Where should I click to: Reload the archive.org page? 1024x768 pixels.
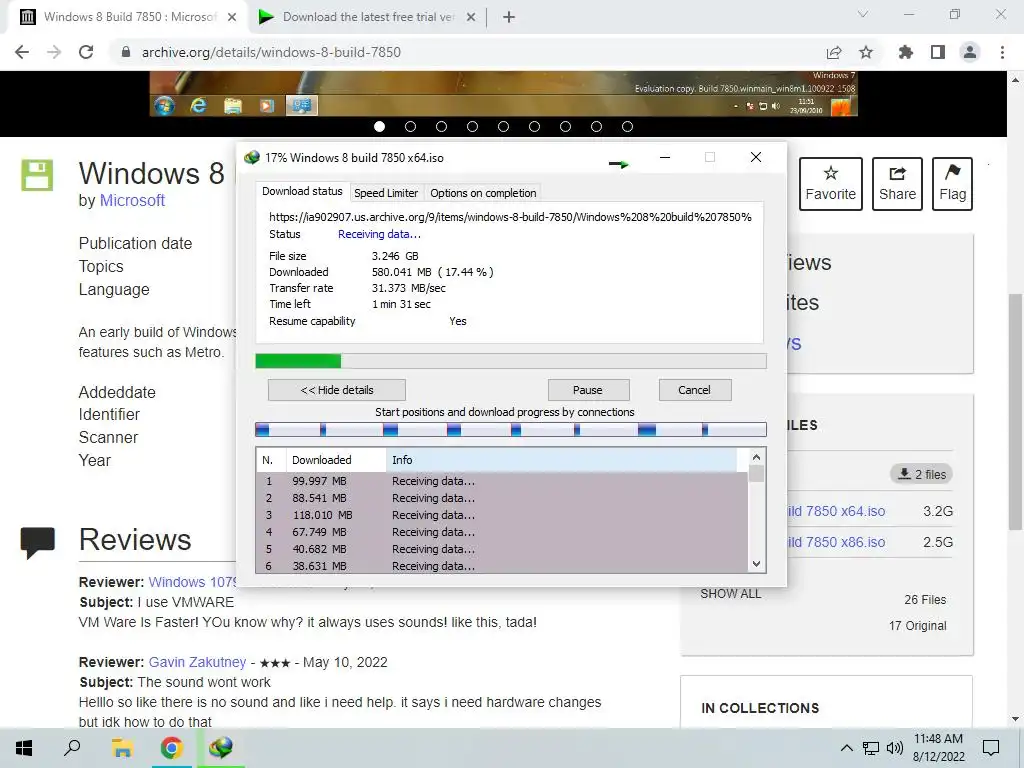(86, 52)
